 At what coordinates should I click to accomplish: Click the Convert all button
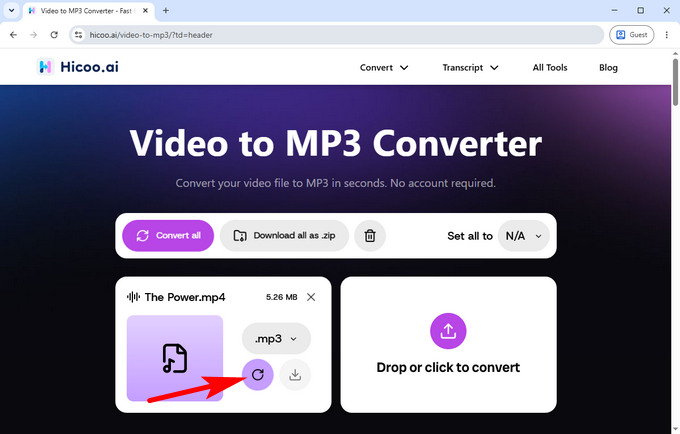[x=168, y=235]
